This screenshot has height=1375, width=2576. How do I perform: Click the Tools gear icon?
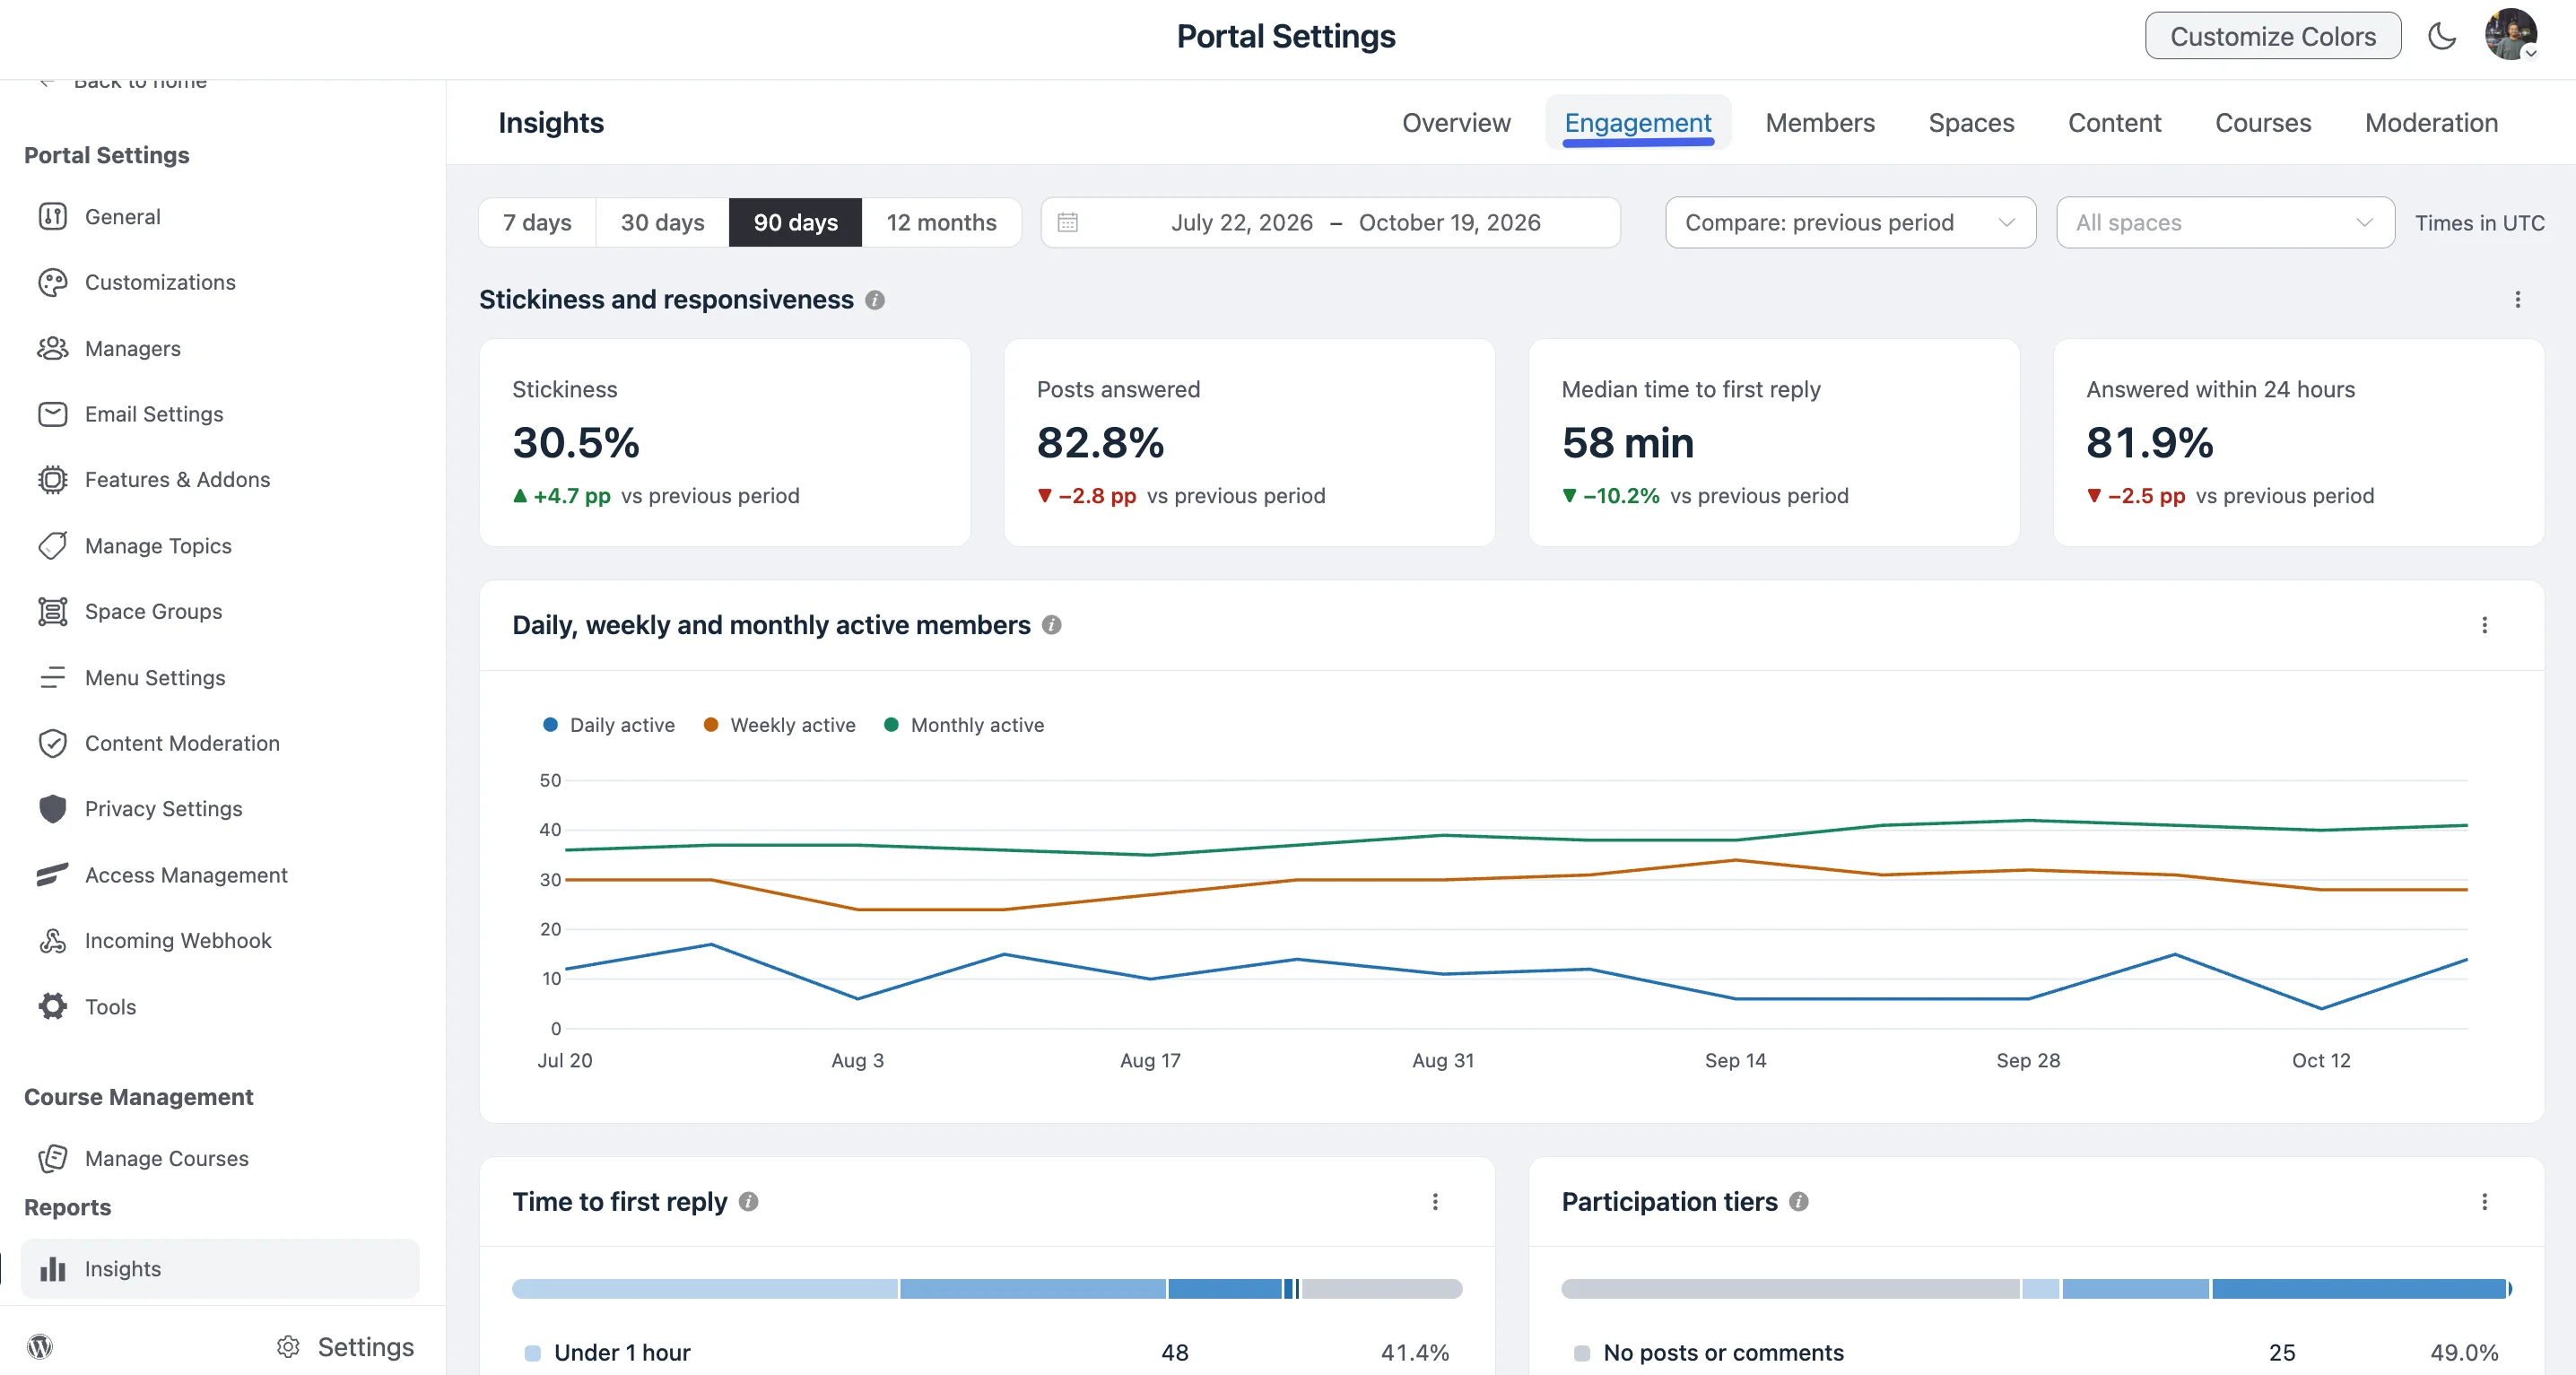click(52, 1006)
